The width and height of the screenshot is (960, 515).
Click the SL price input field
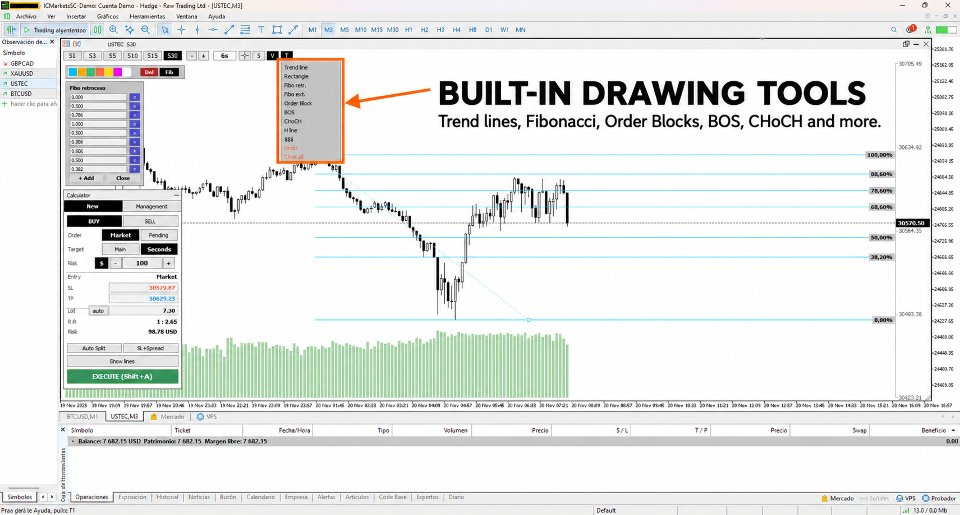tap(143, 287)
